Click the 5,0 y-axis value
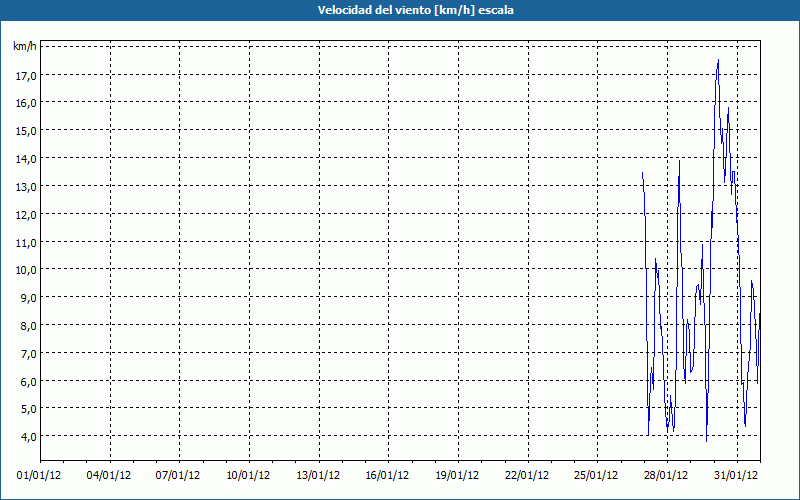 point(29,409)
